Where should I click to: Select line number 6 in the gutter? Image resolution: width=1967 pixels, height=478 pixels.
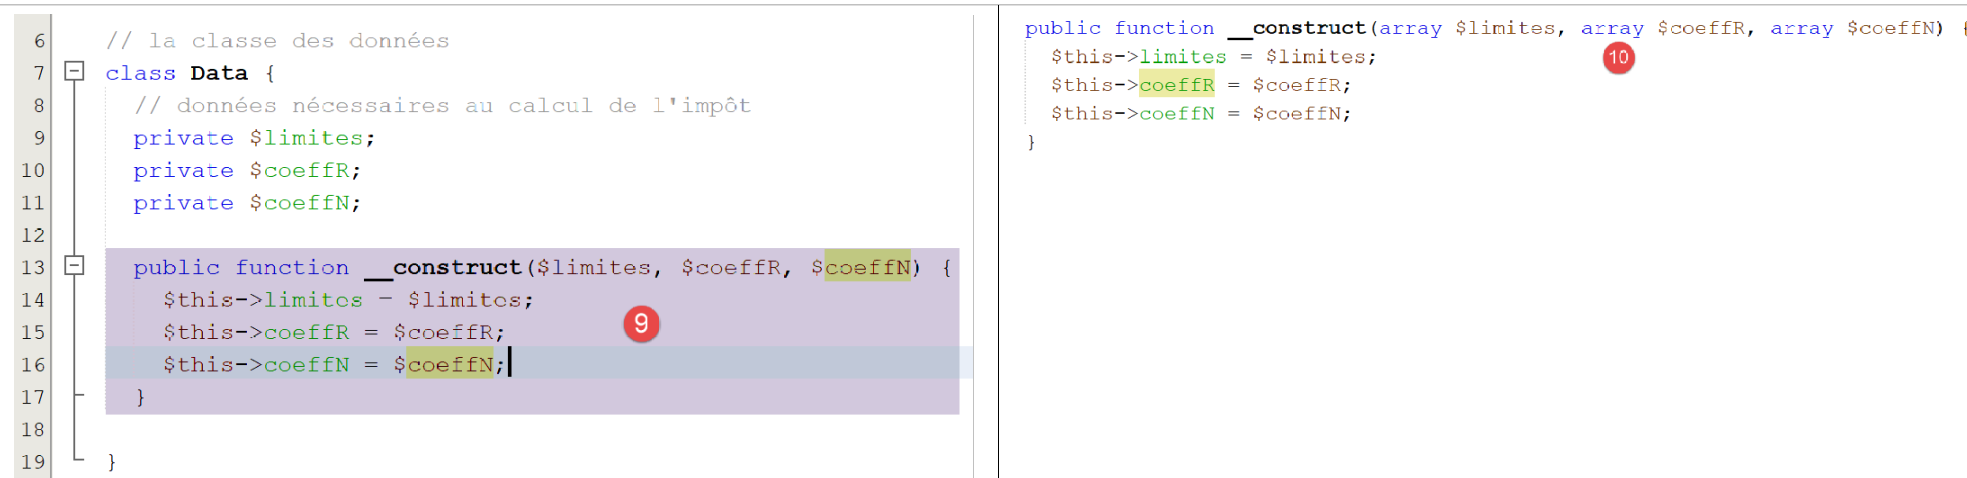39,41
